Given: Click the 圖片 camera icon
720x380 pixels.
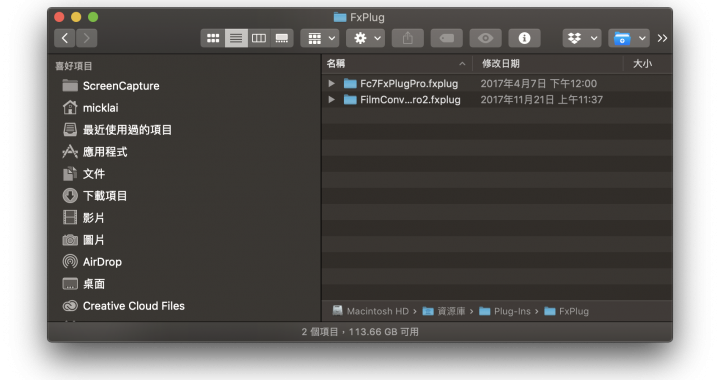Looking at the screenshot, I should click(x=70, y=240).
